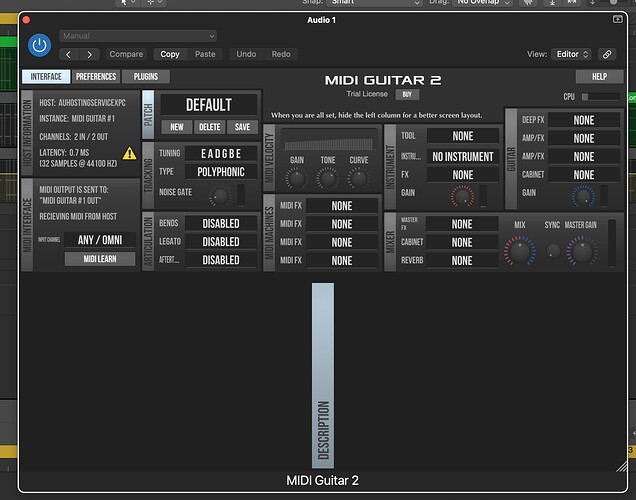Open the first MIDI FX slot
This screenshot has height=500, width=636.
coord(342,206)
